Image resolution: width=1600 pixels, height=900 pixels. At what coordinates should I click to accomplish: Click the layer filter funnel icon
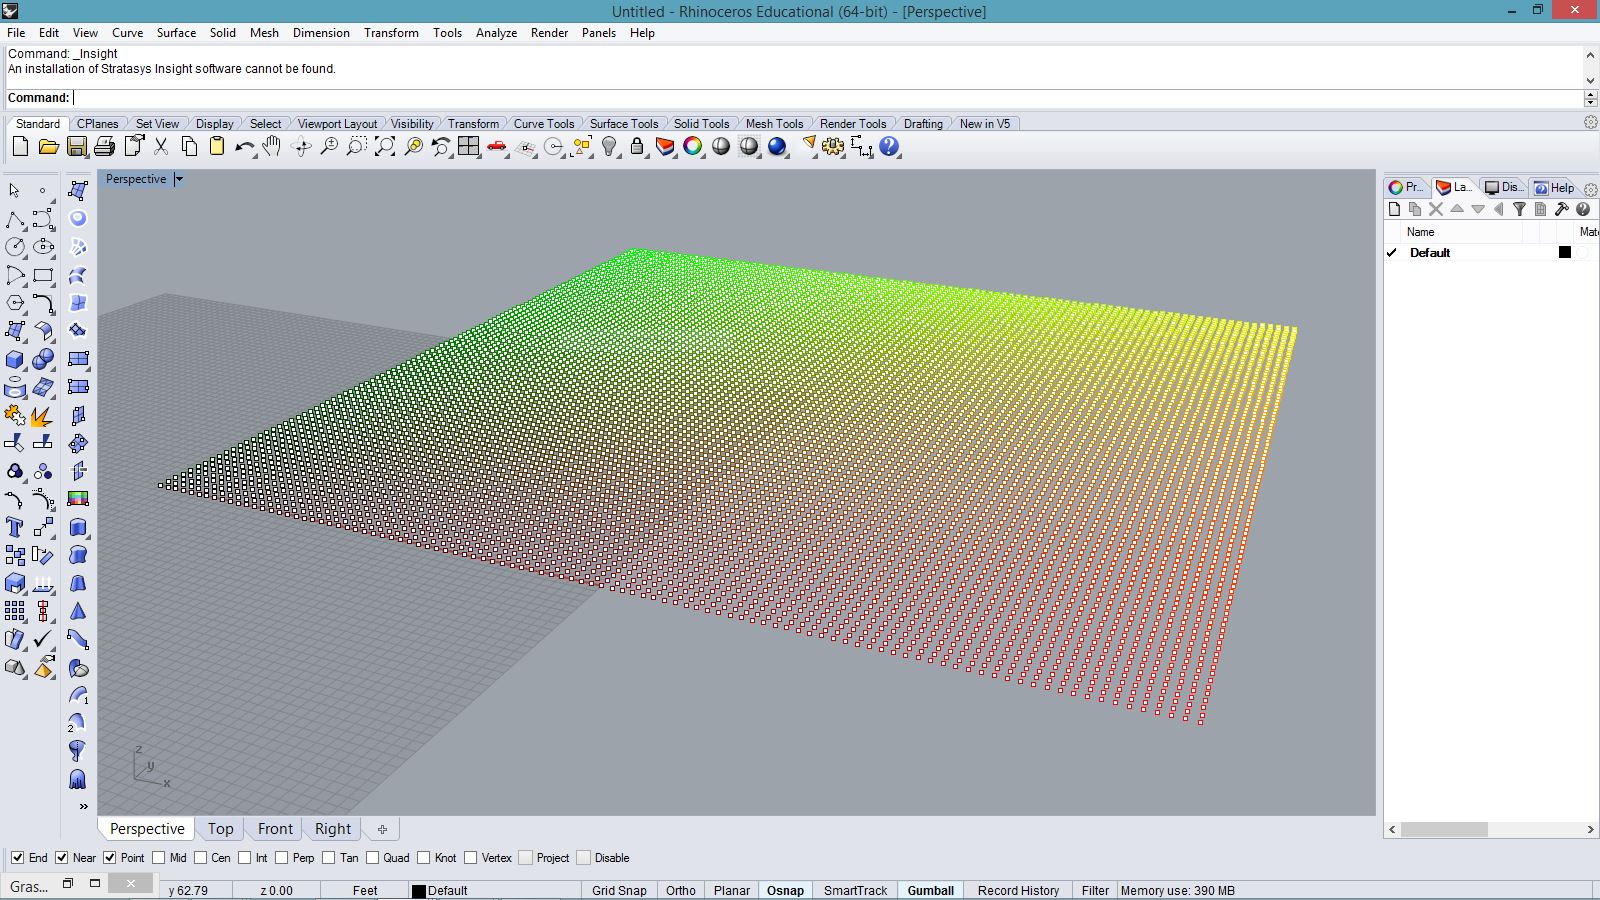[1519, 209]
